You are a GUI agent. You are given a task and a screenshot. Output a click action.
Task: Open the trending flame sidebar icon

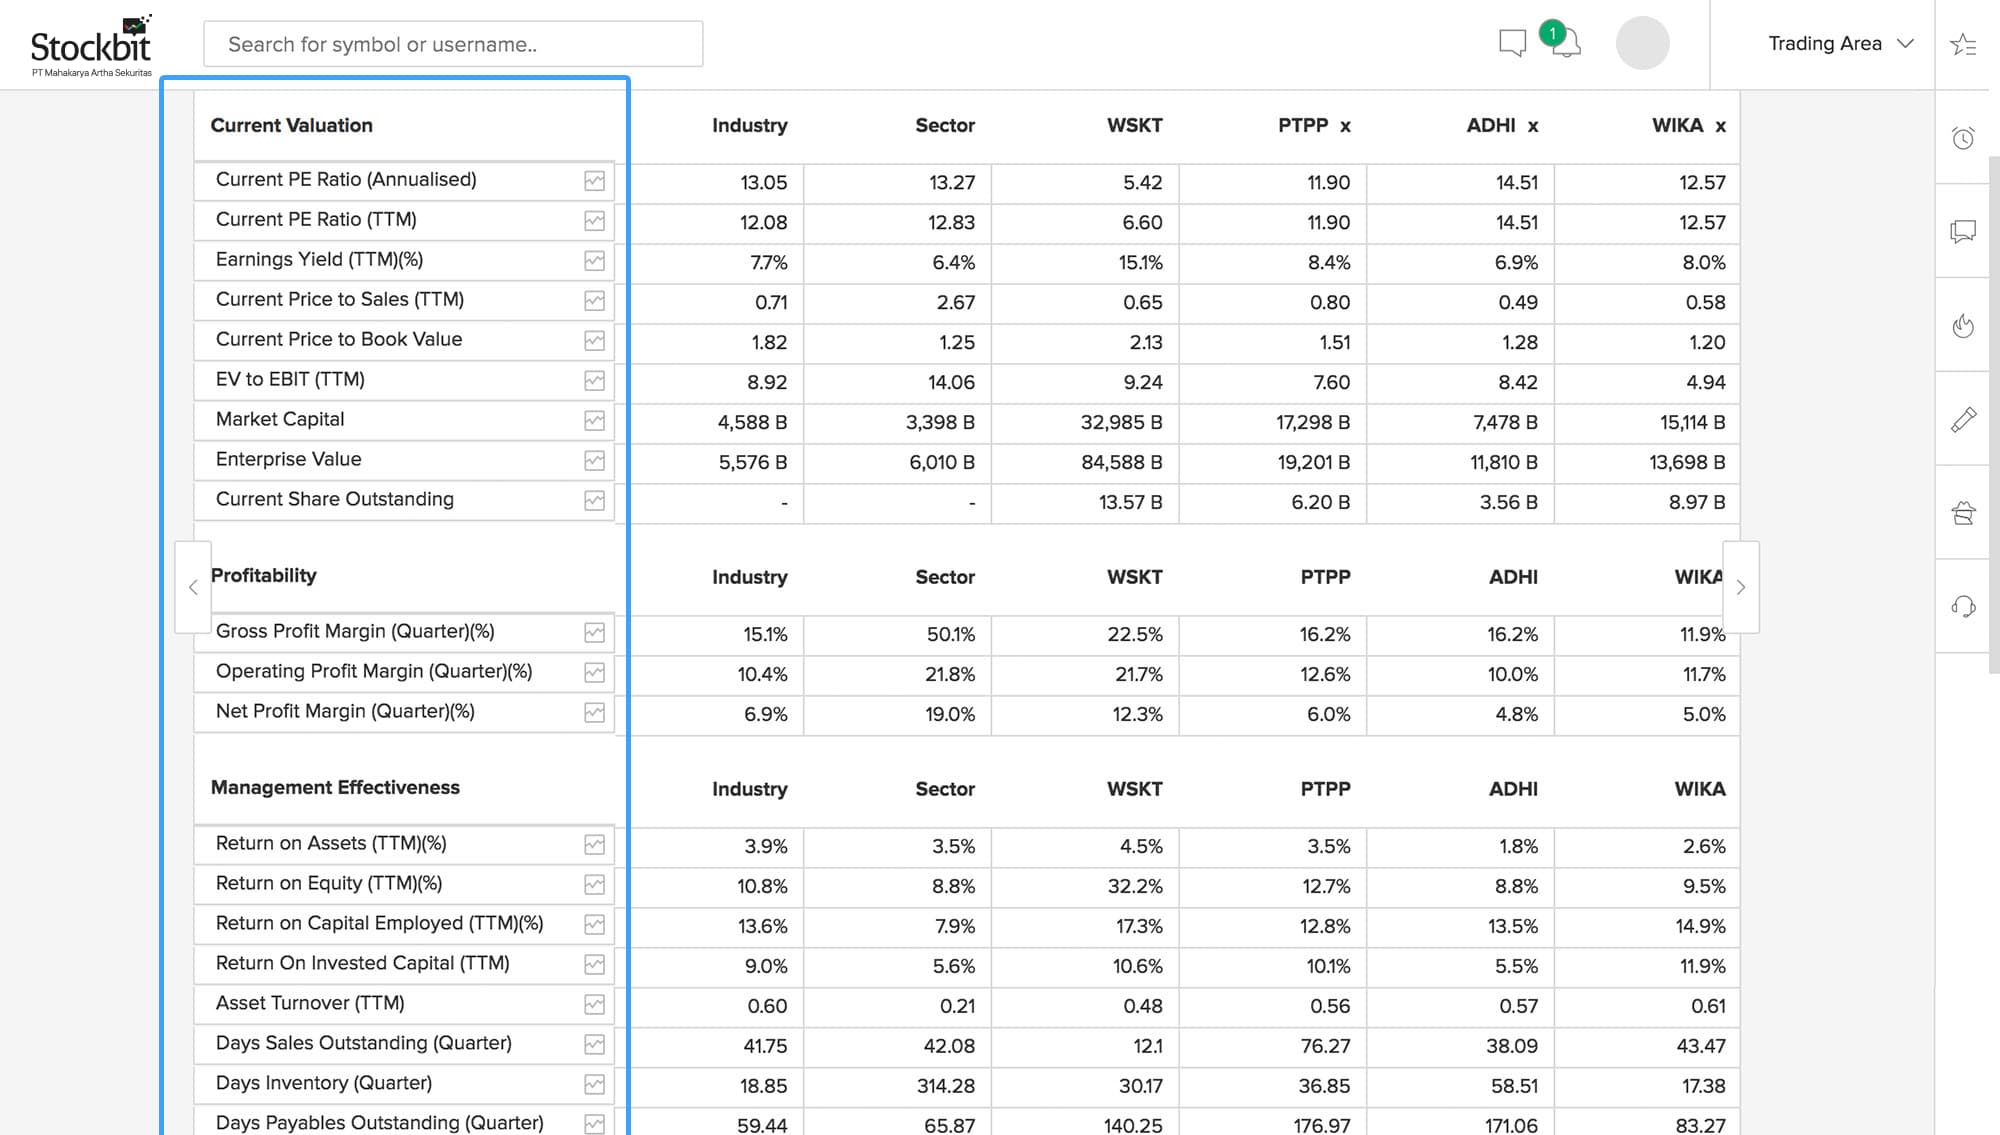[x=1963, y=326]
